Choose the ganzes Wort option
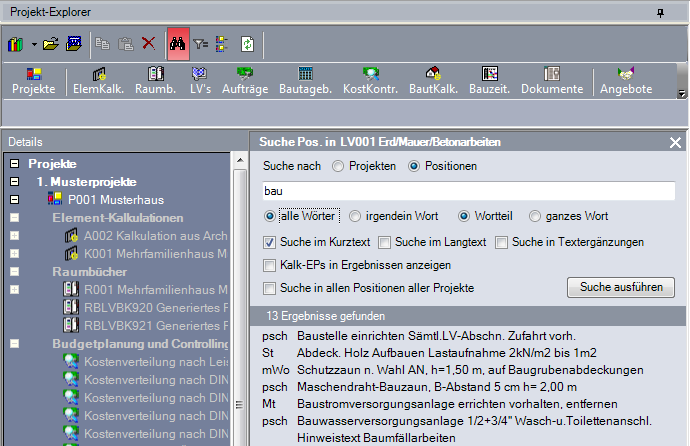Viewport: 690px width, 446px height. pos(536,215)
